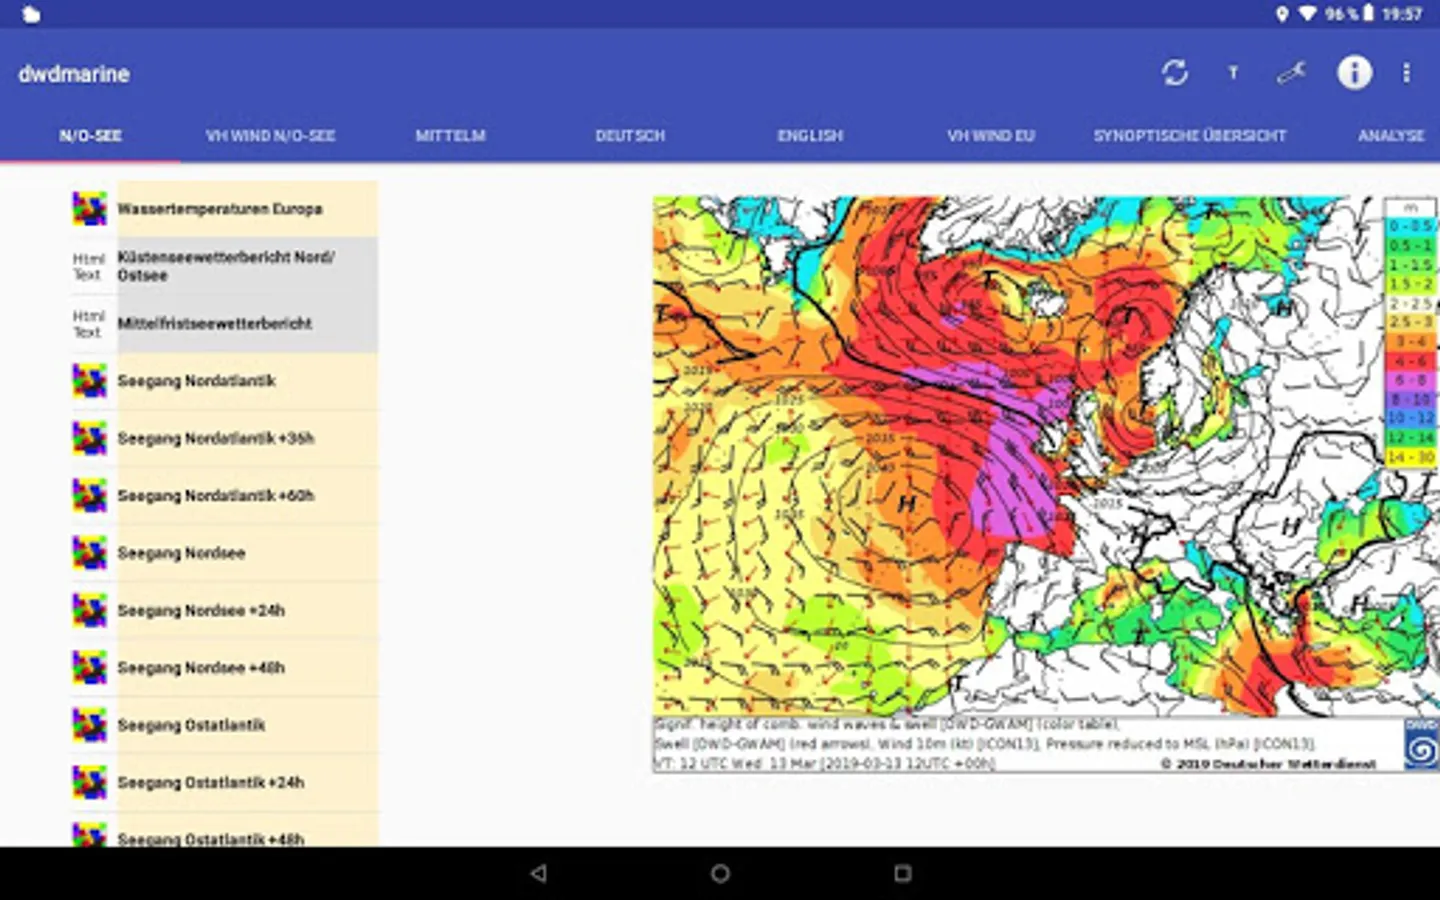
Task: Tap the map icon beside Seegang Ostatlantik
Action: [x=89, y=725]
